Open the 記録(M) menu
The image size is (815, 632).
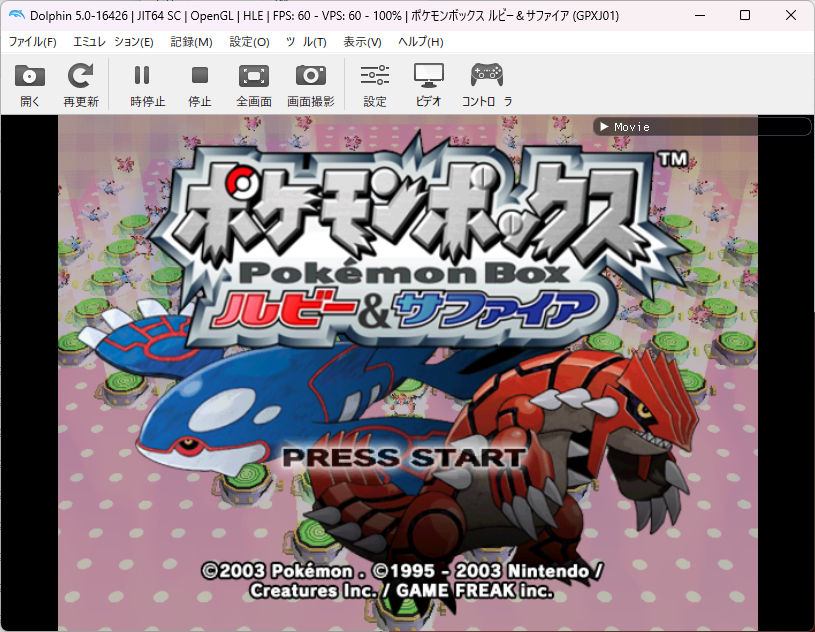[191, 42]
